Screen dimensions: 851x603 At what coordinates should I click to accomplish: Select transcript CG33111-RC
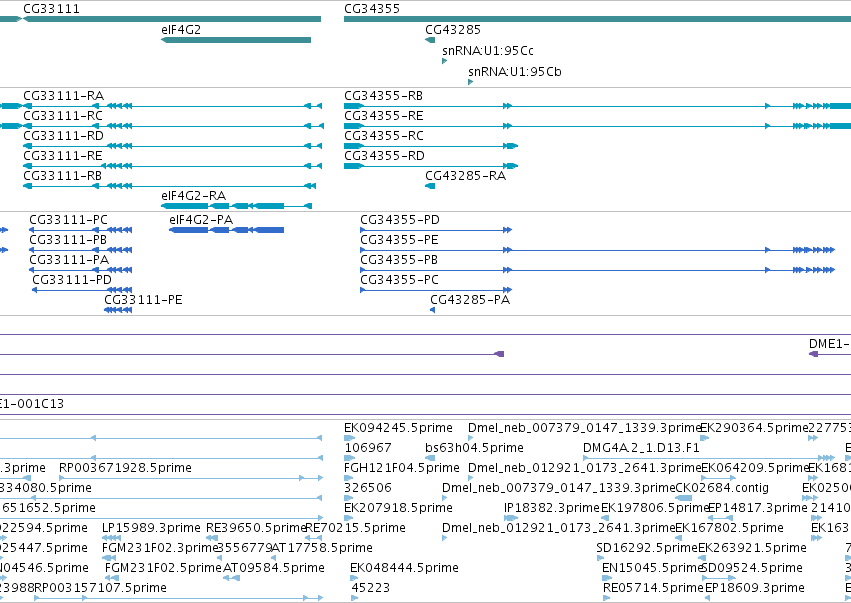click(63, 116)
